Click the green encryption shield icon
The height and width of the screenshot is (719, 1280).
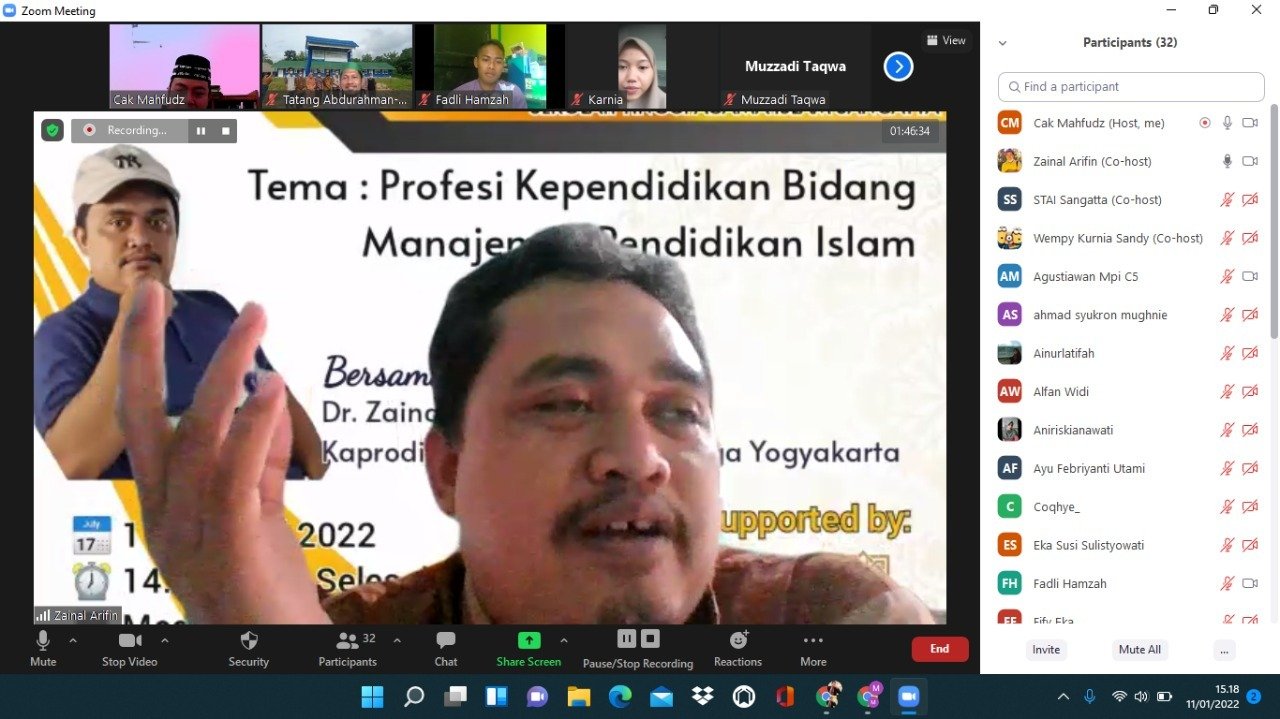tap(52, 130)
